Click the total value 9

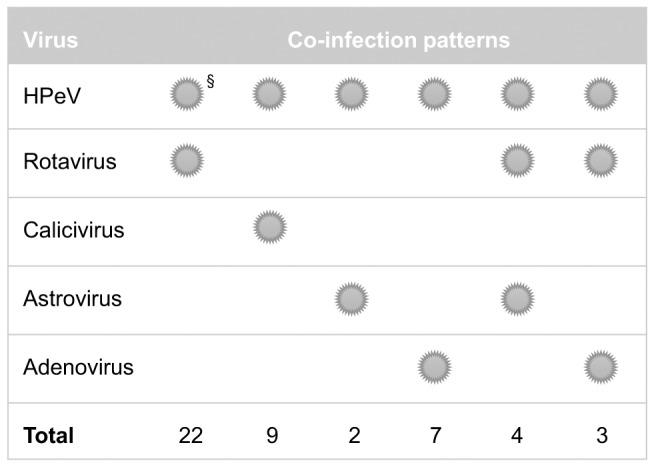(x=272, y=436)
